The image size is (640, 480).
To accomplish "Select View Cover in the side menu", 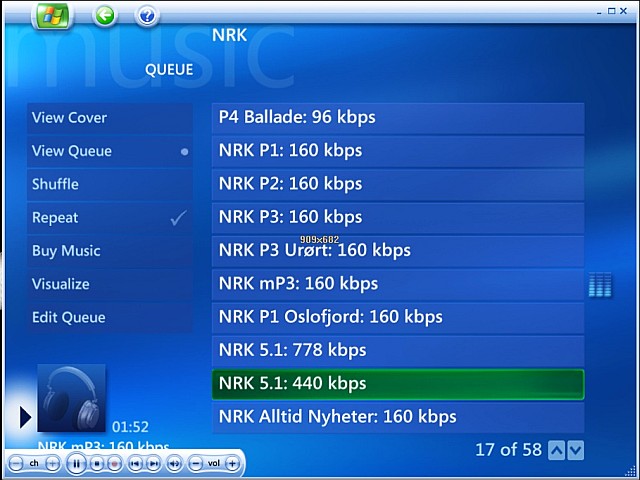I will tap(110, 118).
